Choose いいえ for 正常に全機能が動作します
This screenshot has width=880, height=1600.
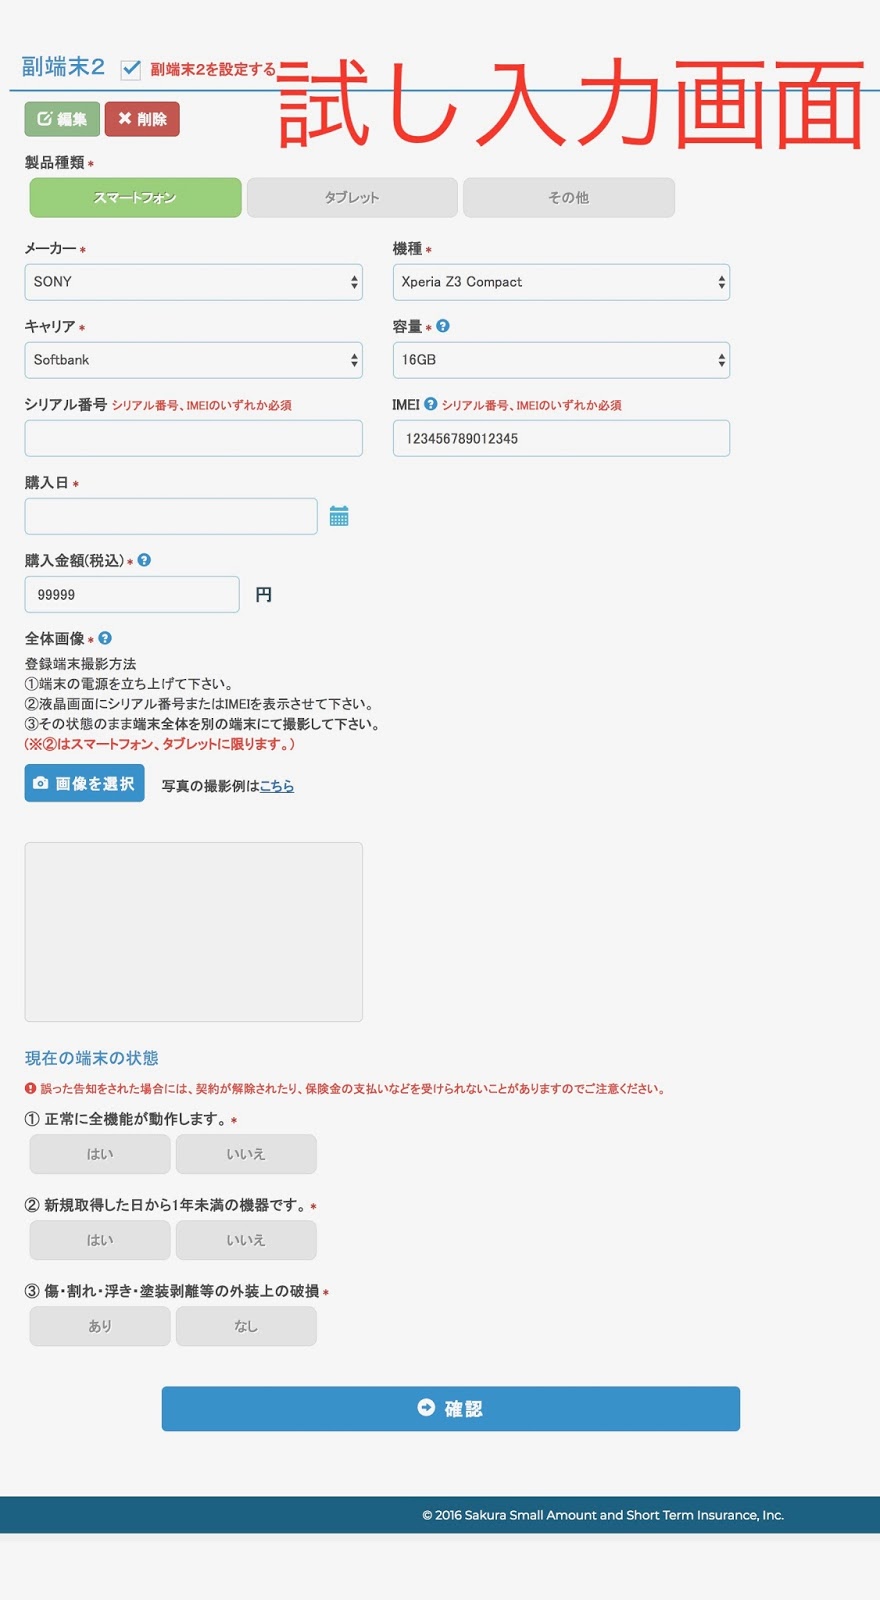246,1154
